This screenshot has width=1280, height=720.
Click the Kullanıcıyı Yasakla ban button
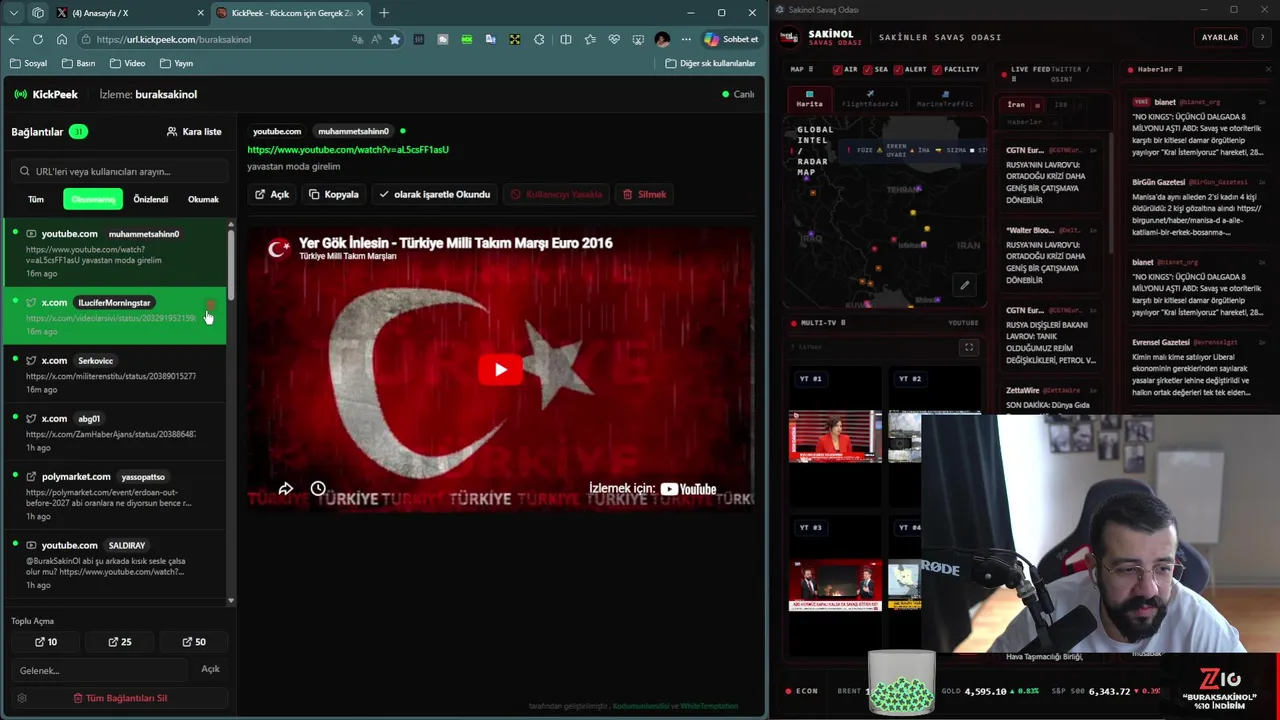tap(556, 194)
